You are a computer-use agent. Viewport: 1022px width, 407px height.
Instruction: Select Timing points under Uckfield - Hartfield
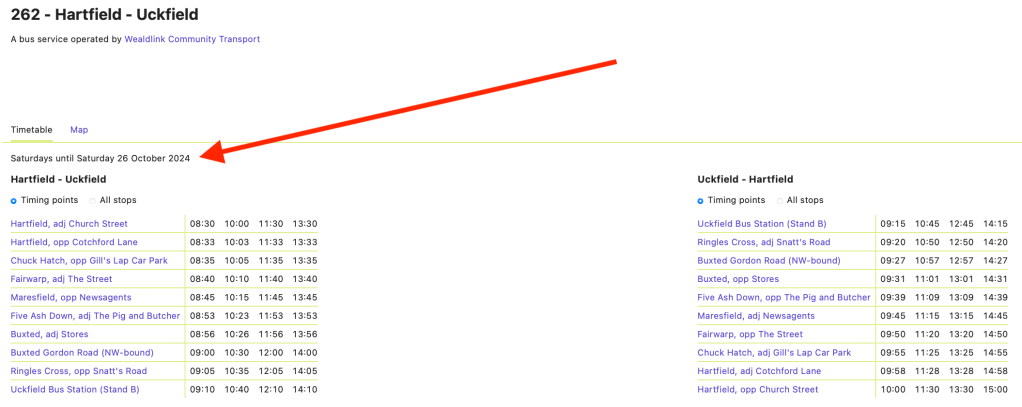[x=701, y=201]
